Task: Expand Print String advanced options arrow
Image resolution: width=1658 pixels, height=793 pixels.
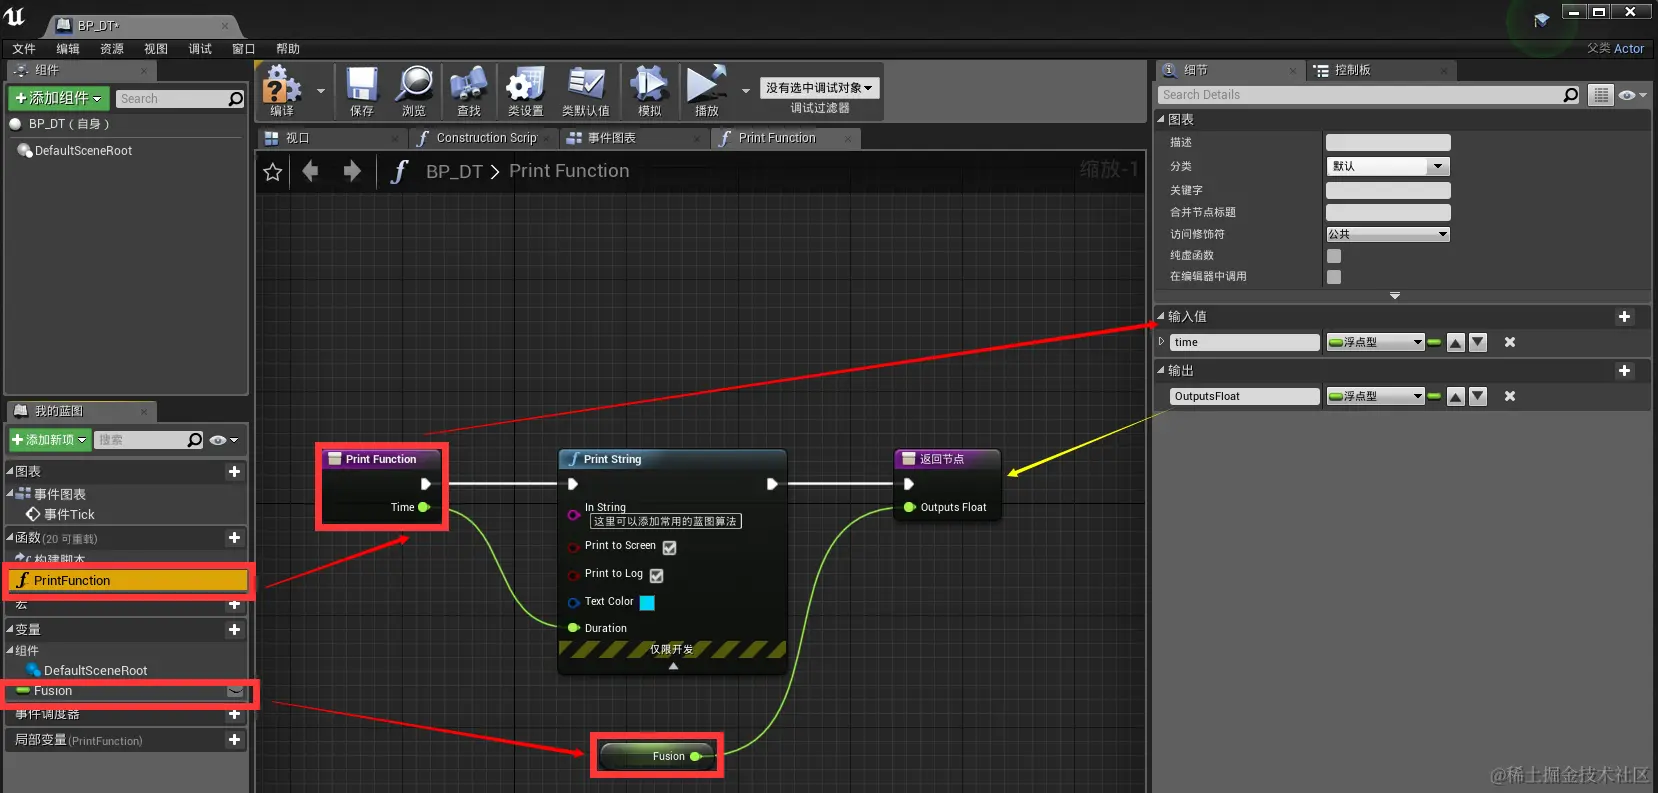Action: point(673,665)
